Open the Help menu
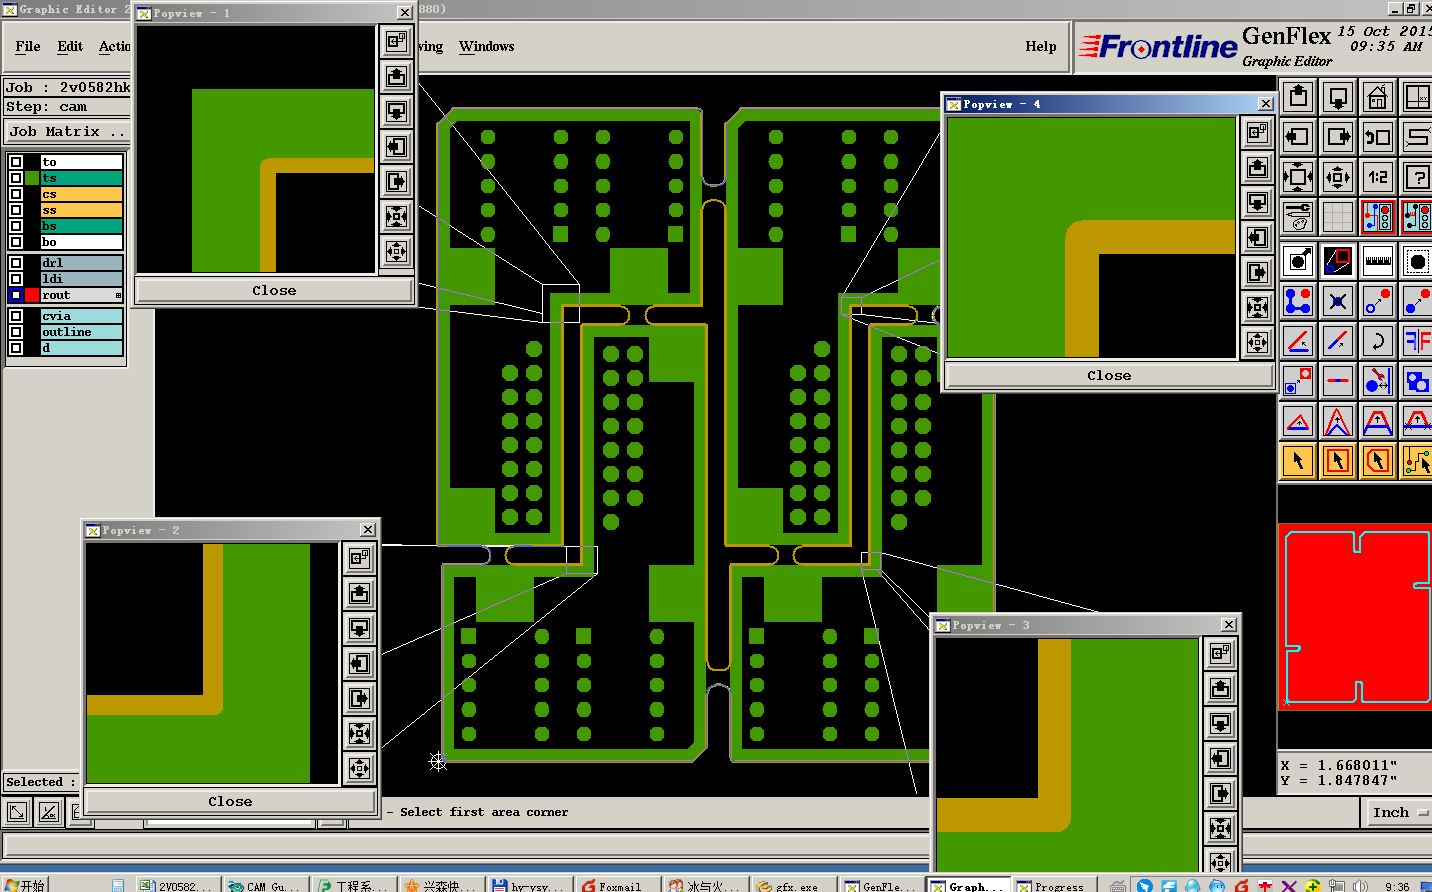The height and width of the screenshot is (892, 1432). click(1041, 46)
